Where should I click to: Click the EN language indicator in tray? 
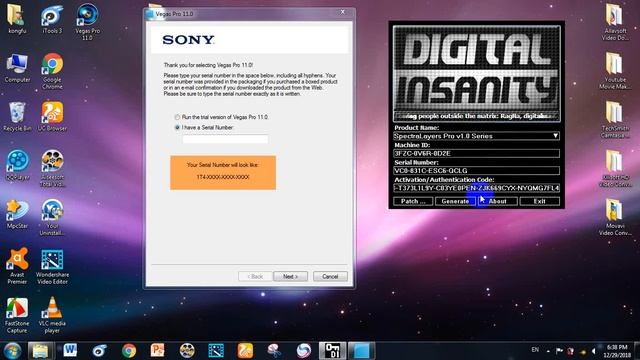[535, 350]
